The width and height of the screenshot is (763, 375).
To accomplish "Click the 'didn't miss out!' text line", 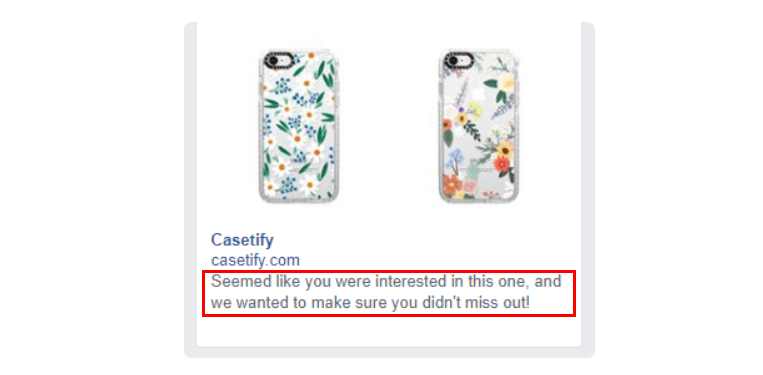I will click(370, 304).
